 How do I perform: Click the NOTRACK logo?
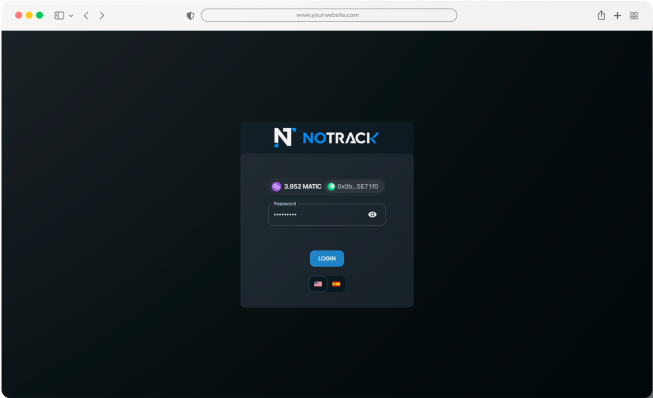click(x=326, y=138)
